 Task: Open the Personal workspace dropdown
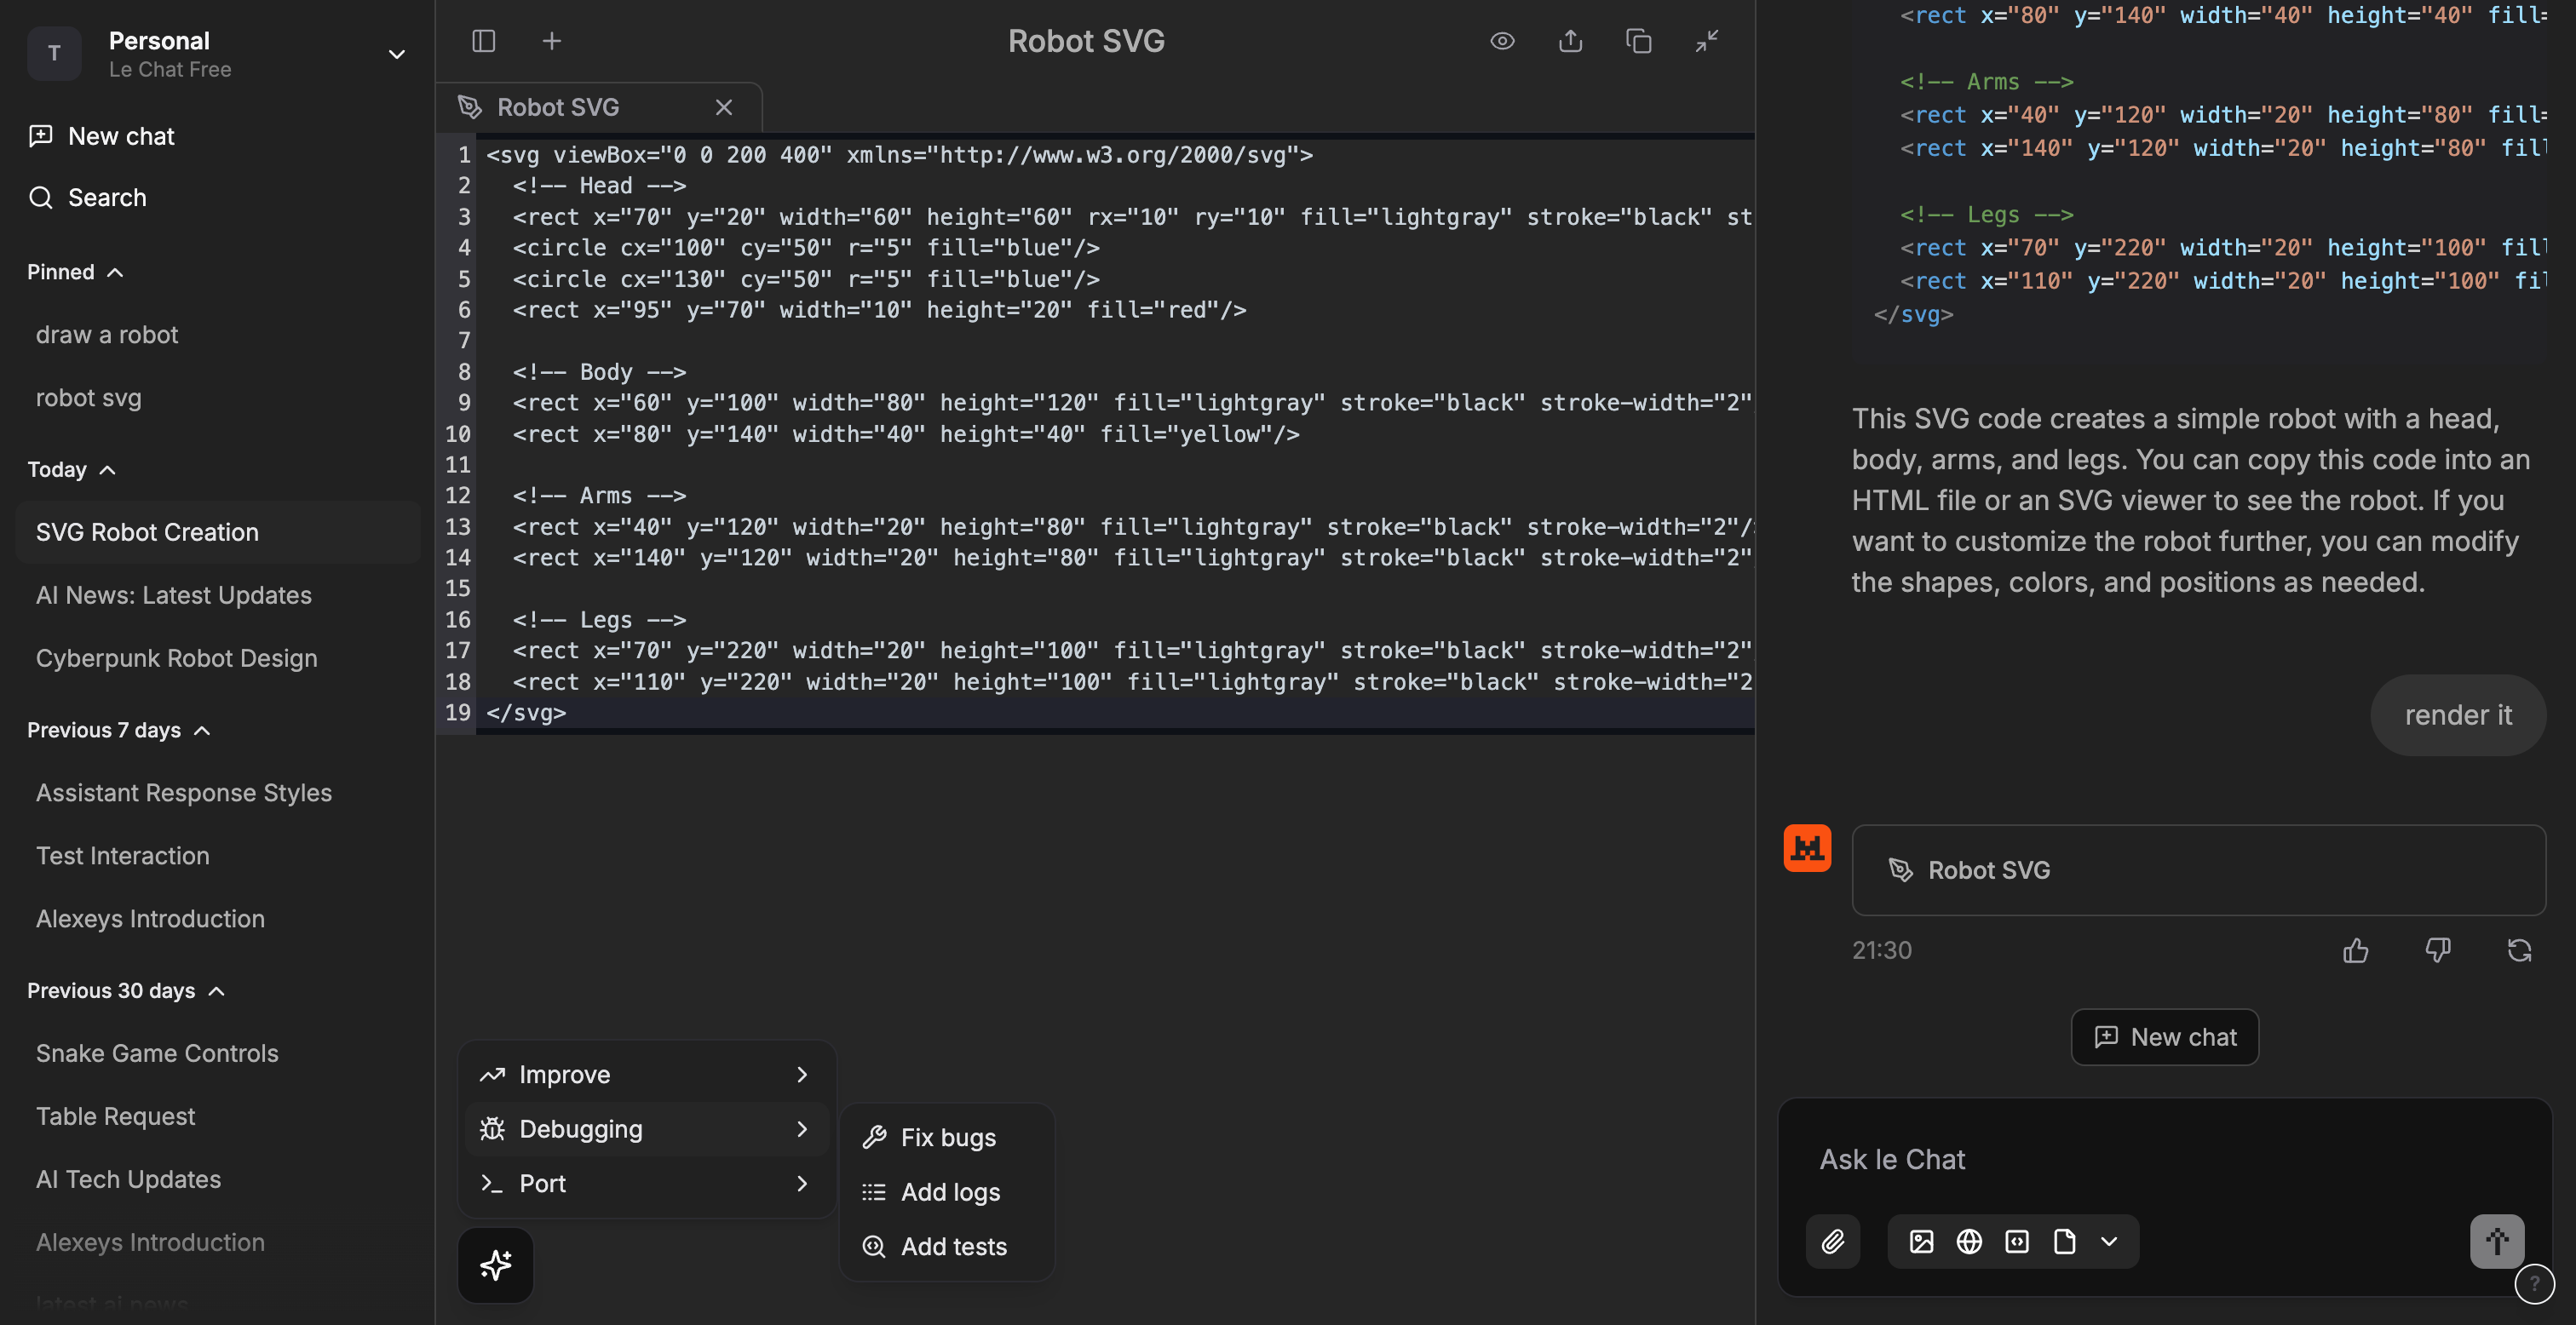tap(396, 54)
